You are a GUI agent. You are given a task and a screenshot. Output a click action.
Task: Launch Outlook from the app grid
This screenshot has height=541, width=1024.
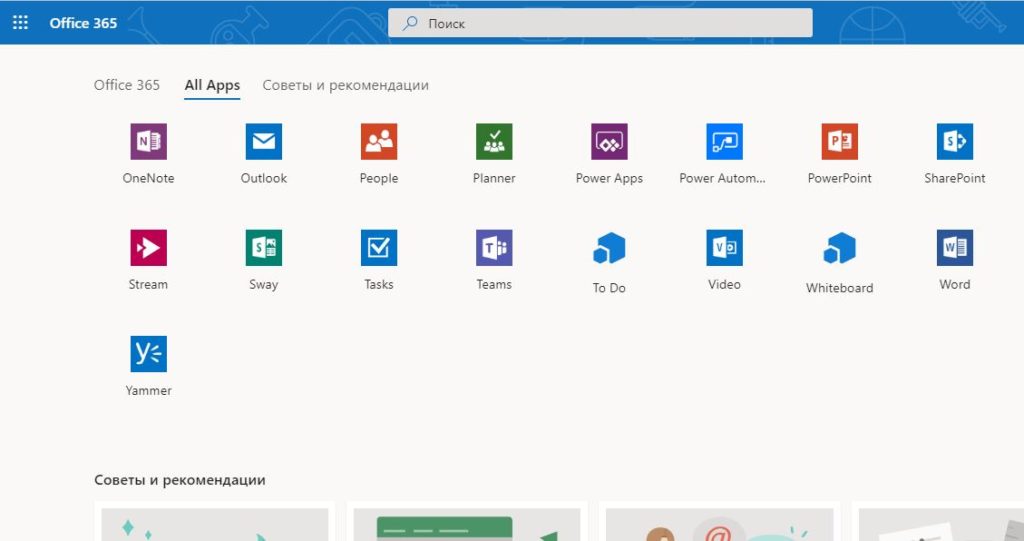[x=264, y=141]
